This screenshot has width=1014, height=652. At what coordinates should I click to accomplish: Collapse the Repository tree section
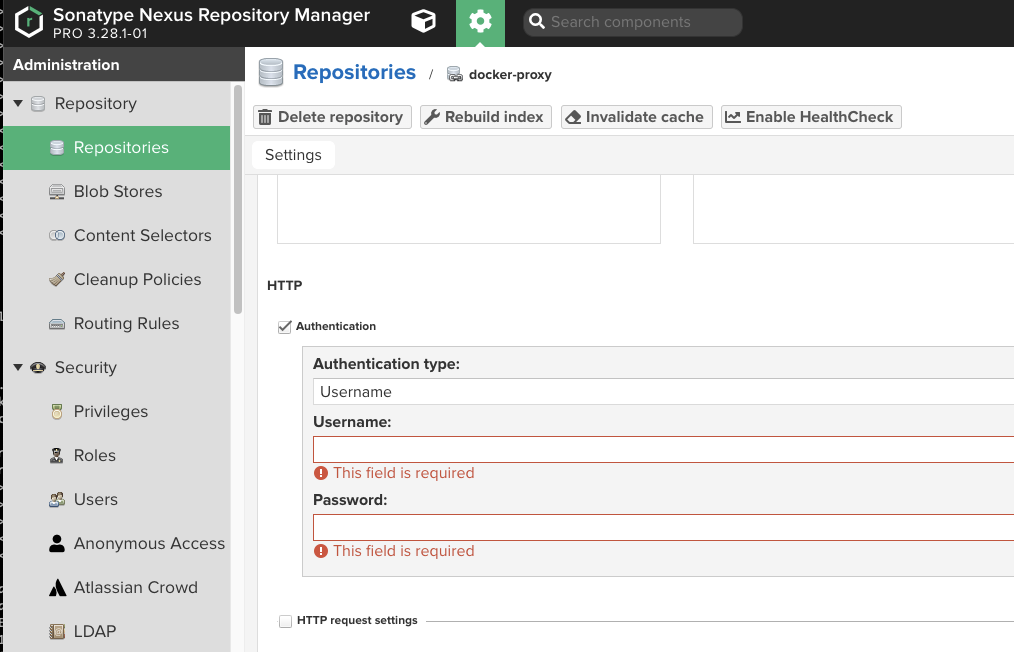point(18,104)
